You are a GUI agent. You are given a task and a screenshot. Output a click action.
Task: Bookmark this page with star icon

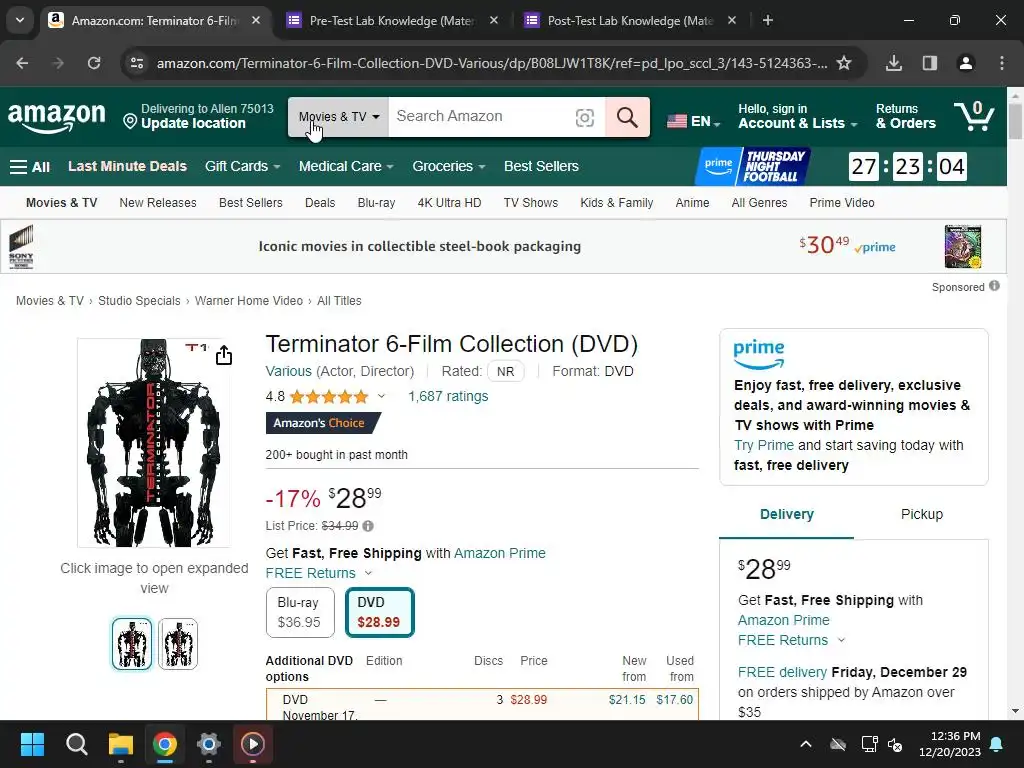(844, 63)
